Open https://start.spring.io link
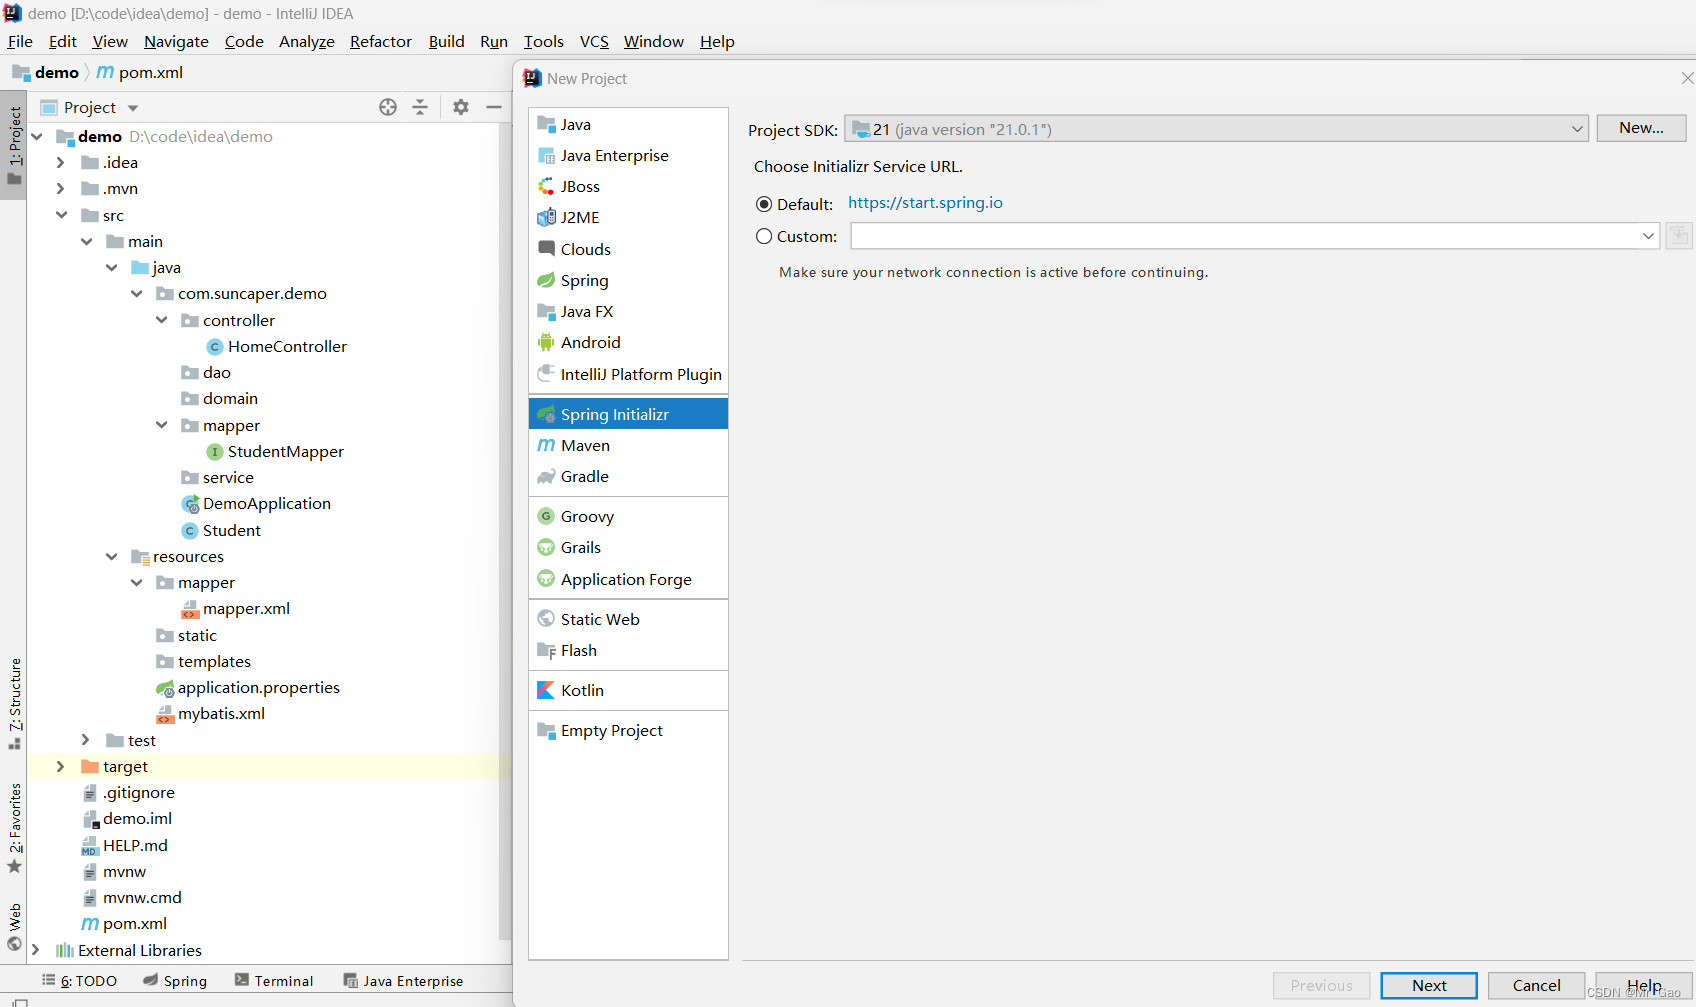1696x1007 pixels. click(x=925, y=203)
